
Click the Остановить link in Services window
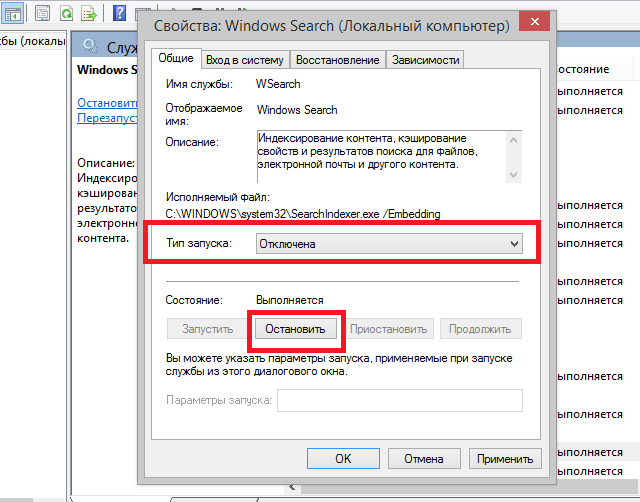click(x=107, y=103)
